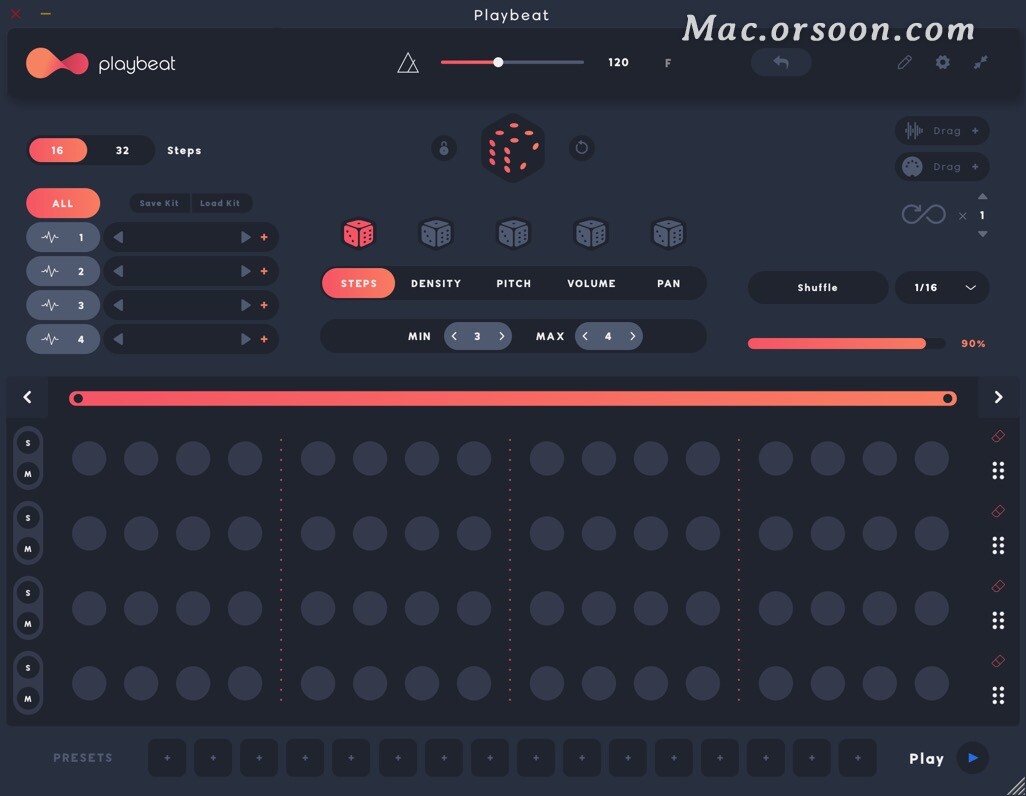
Task: Increase the MAX value with right chevron
Action: click(633, 336)
